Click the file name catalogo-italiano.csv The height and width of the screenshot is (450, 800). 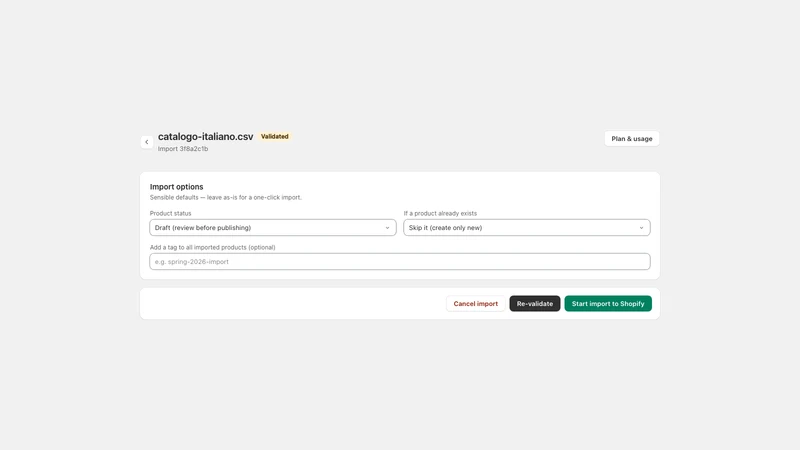click(206, 137)
